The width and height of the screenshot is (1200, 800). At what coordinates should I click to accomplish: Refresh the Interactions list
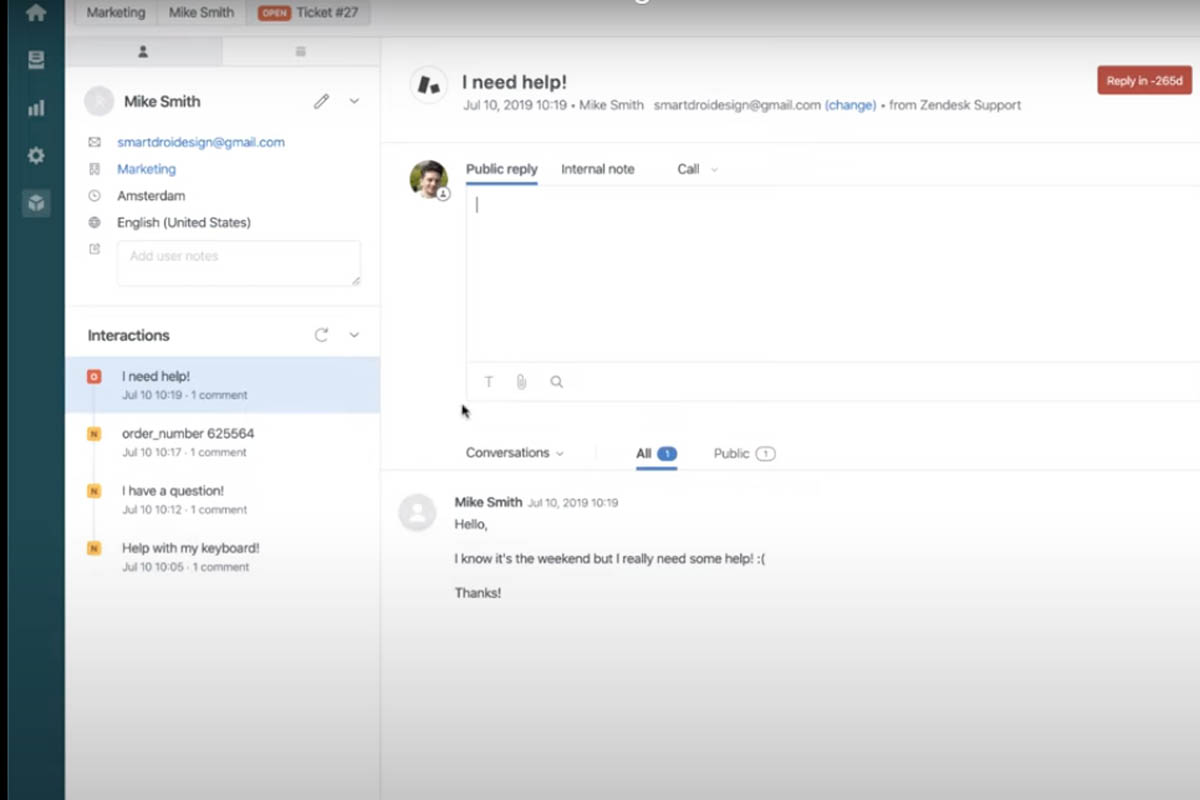321,335
